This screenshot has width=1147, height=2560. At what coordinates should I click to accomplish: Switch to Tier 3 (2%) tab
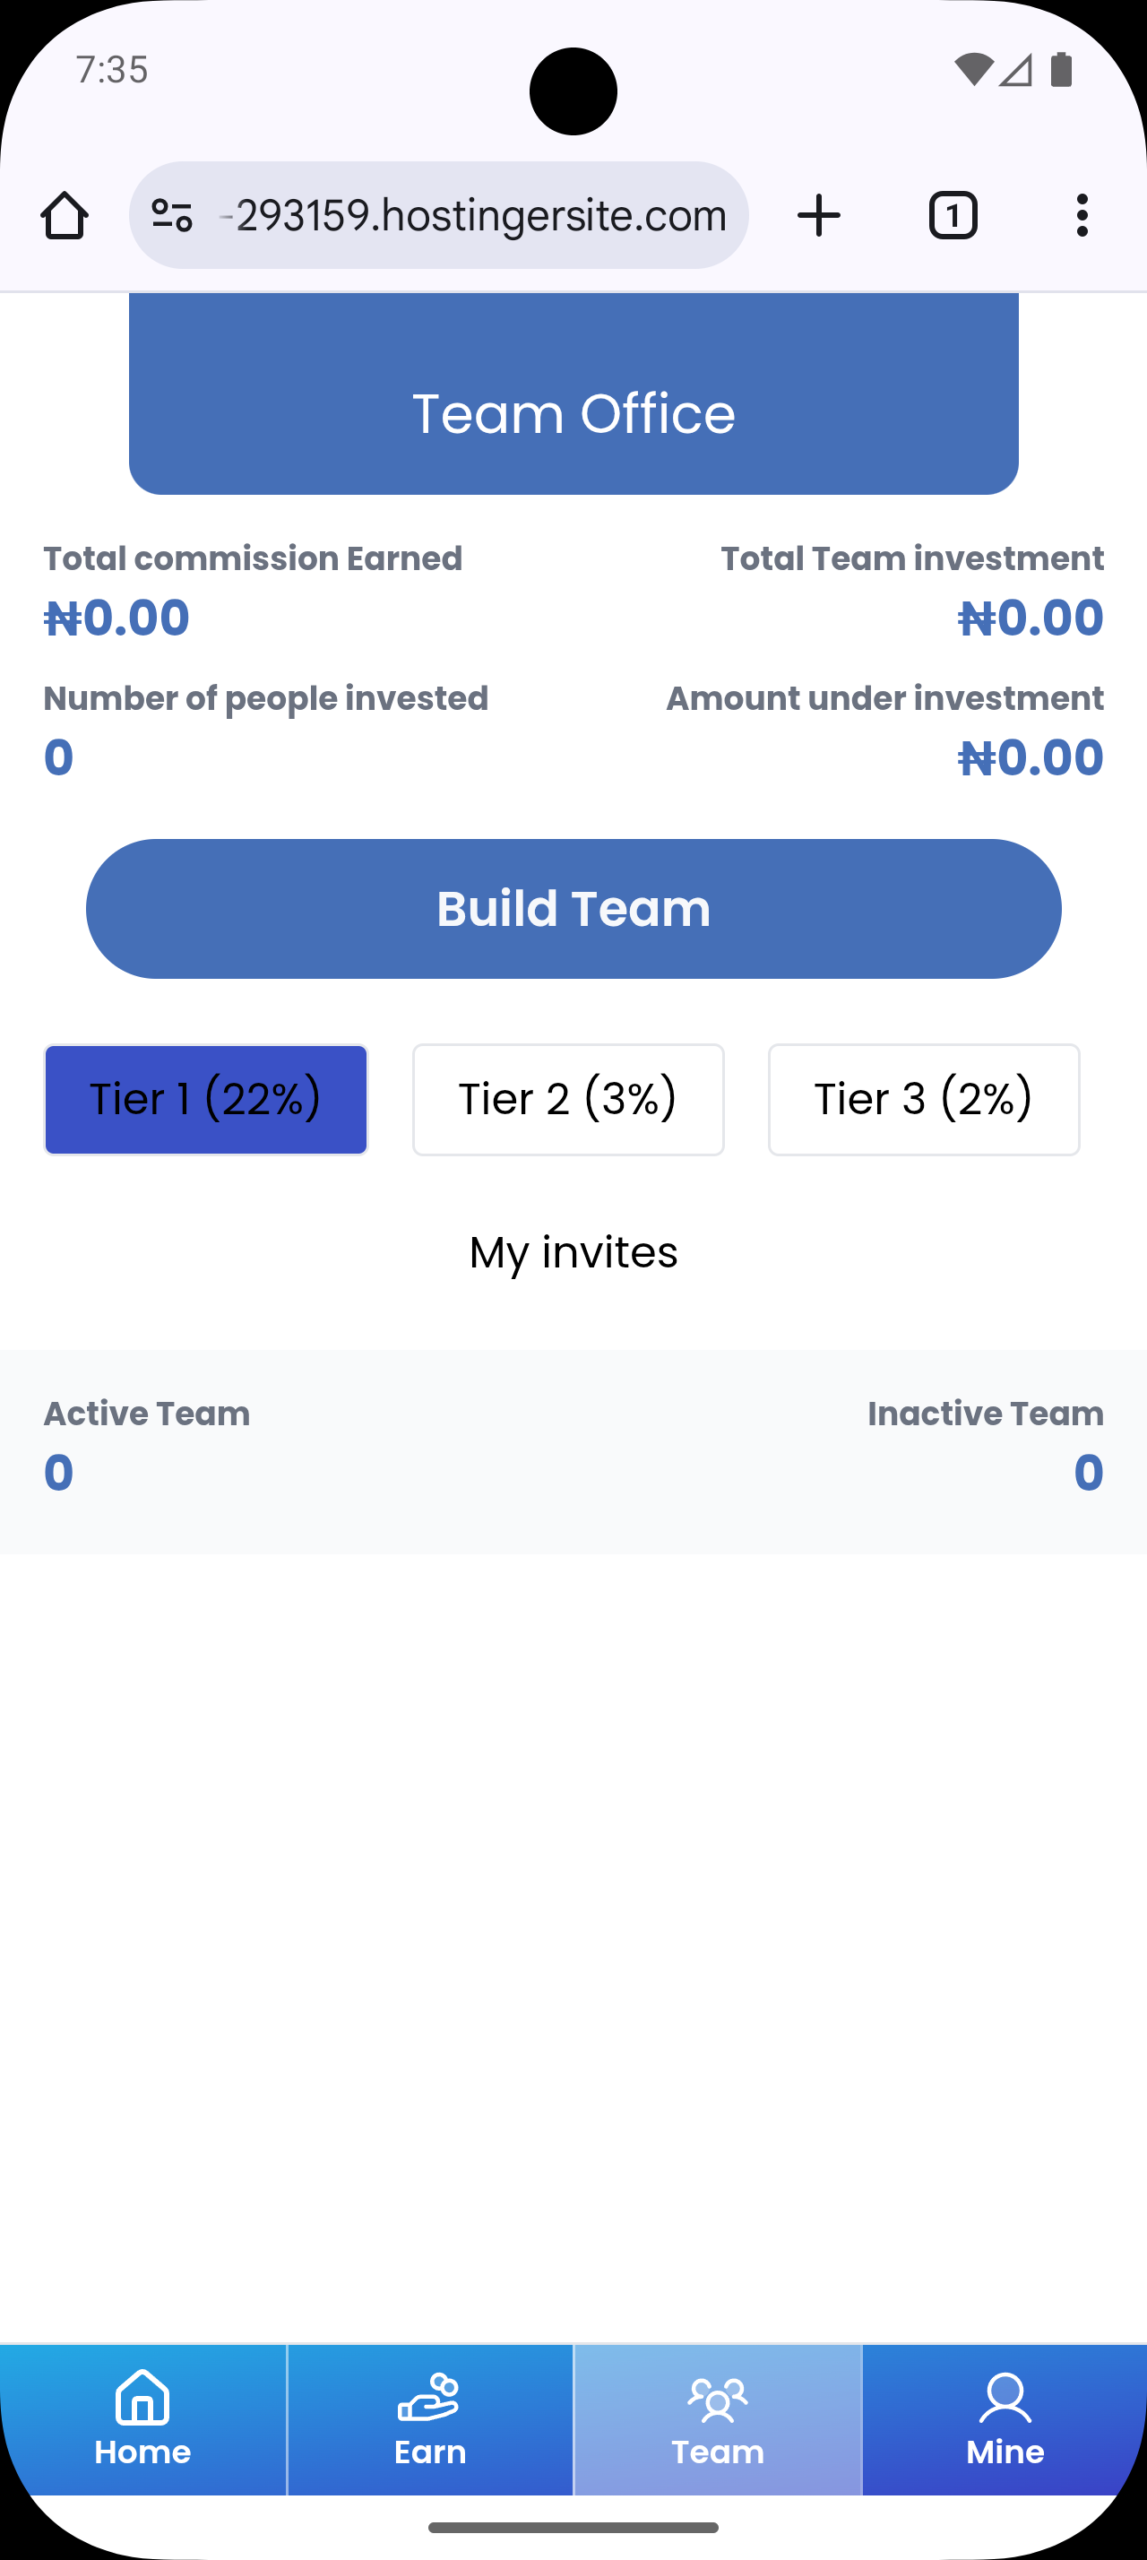pyautogui.click(x=923, y=1099)
